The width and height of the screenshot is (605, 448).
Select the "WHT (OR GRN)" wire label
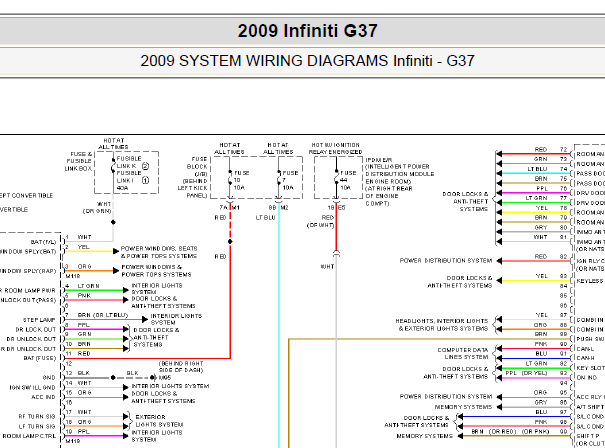tap(97, 208)
